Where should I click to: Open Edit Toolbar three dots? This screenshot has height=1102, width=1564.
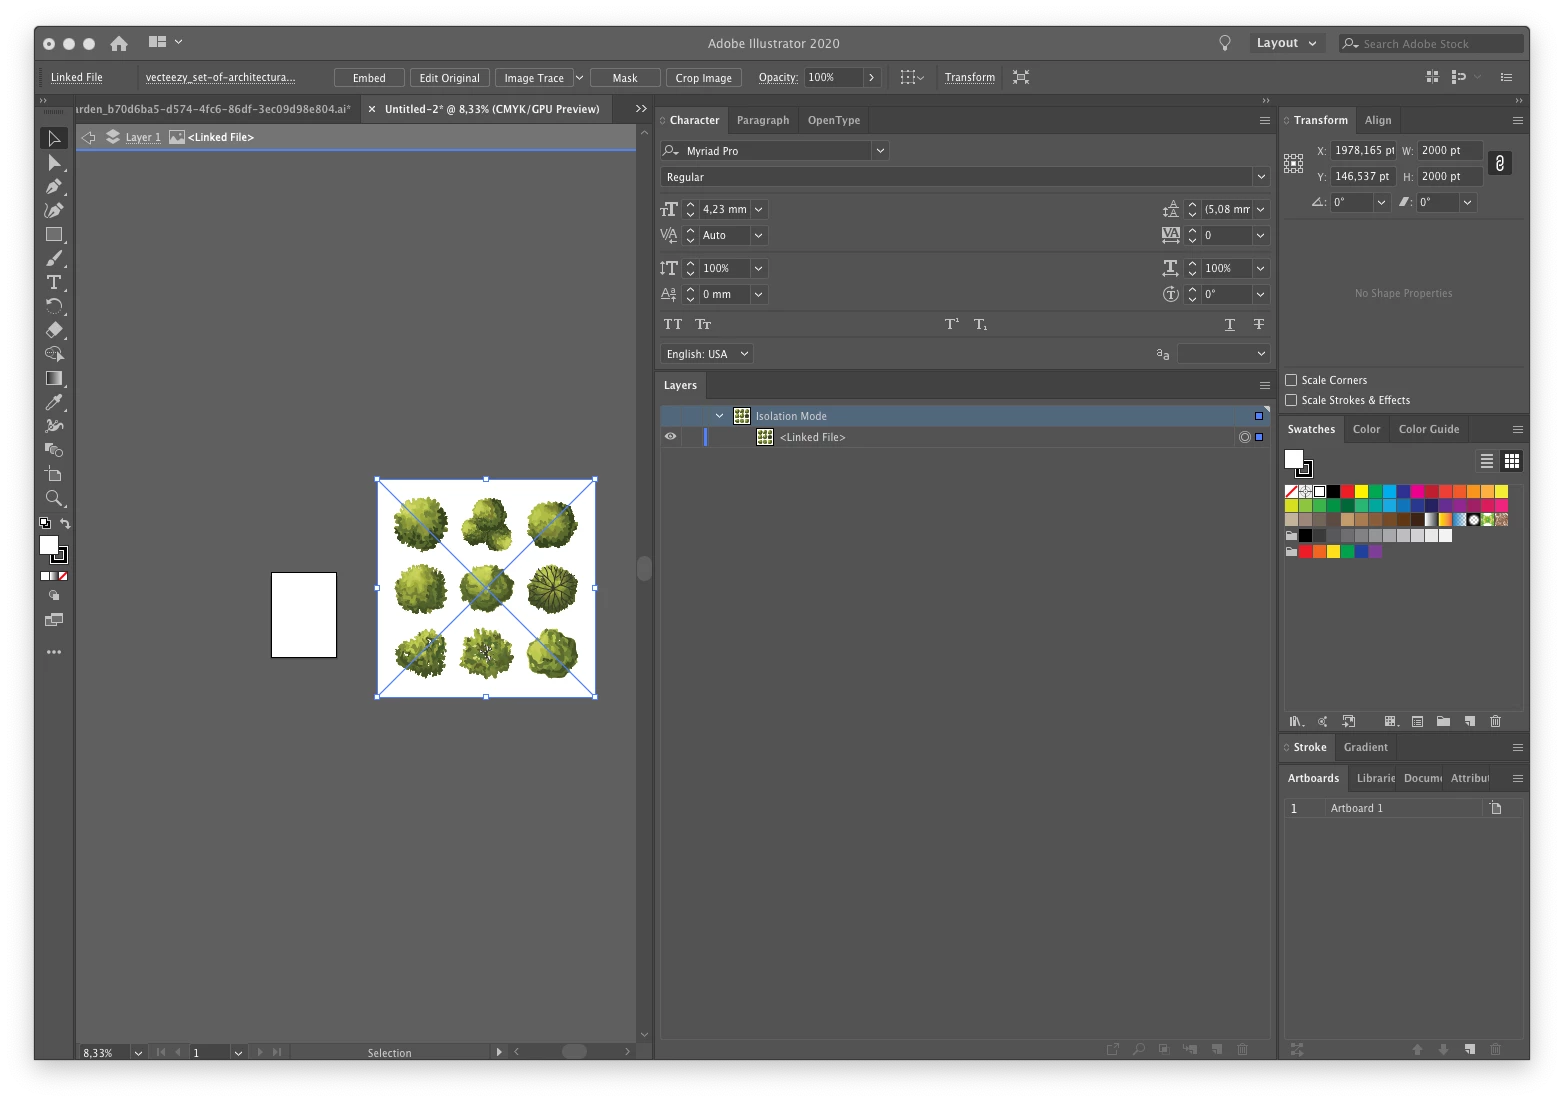tap(54, 652)
